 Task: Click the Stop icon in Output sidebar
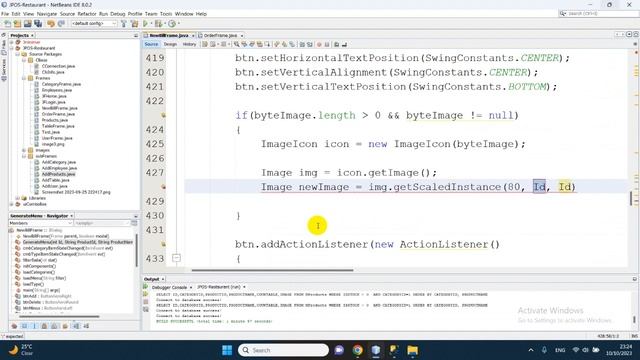pos(146,302)
